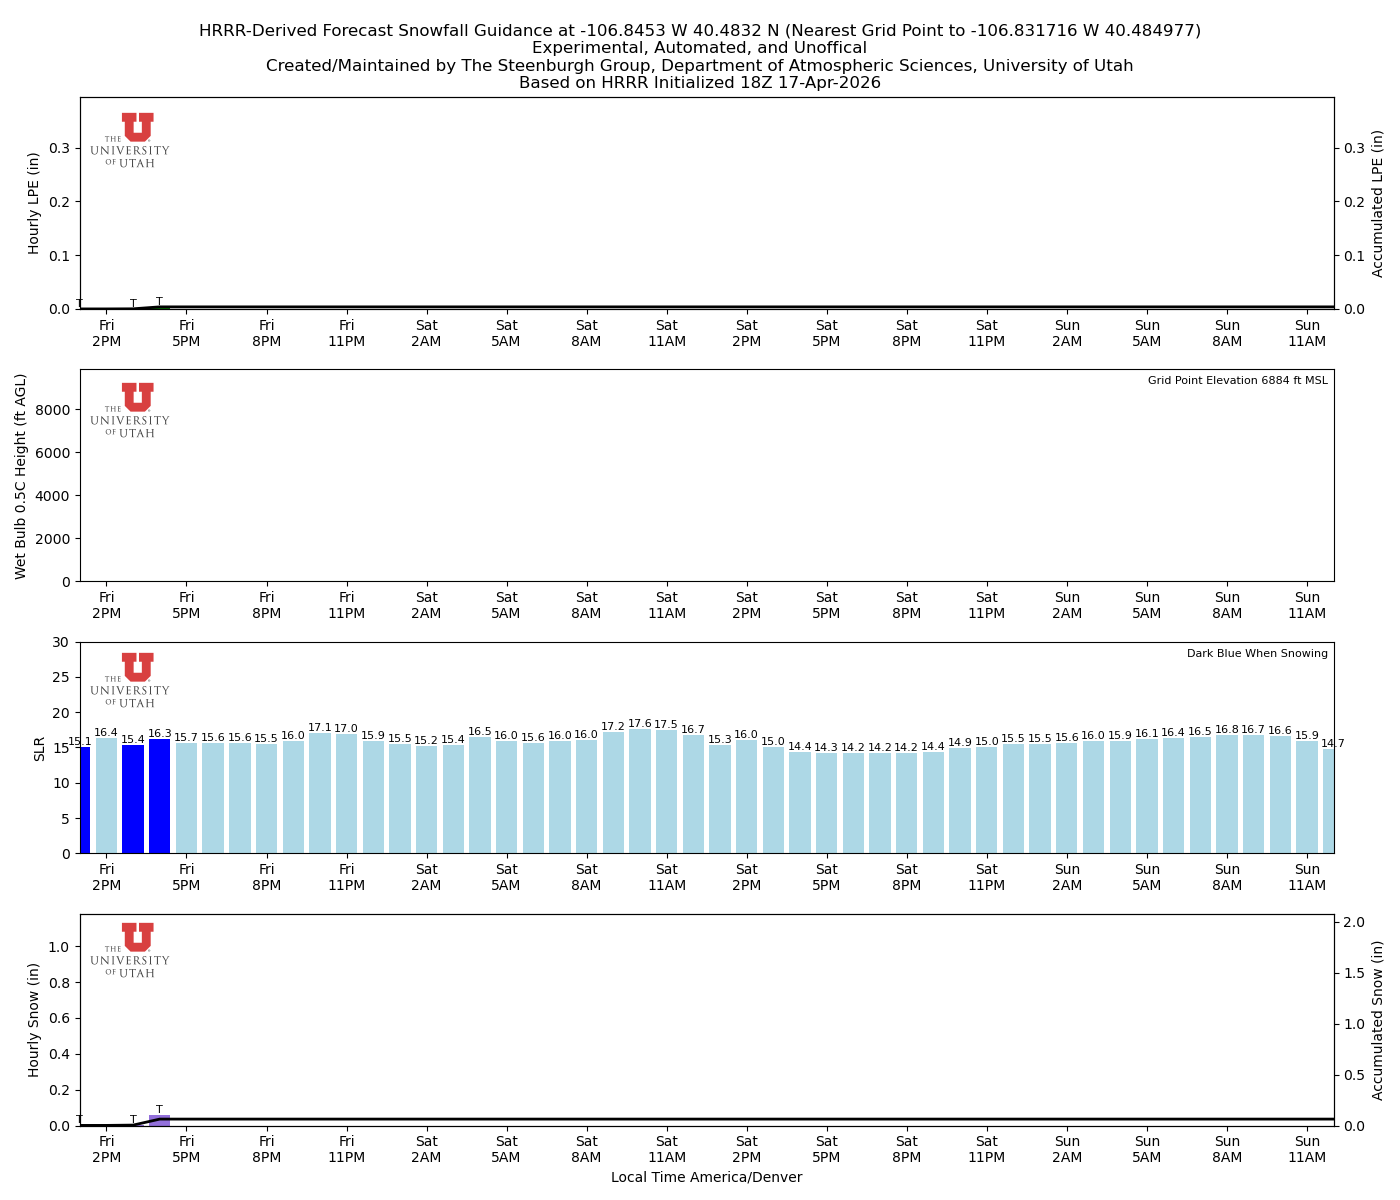Click the 'Accumulated LPE (in)' right axis label
The image size is (1400, 1200).
coord(1378,203)
